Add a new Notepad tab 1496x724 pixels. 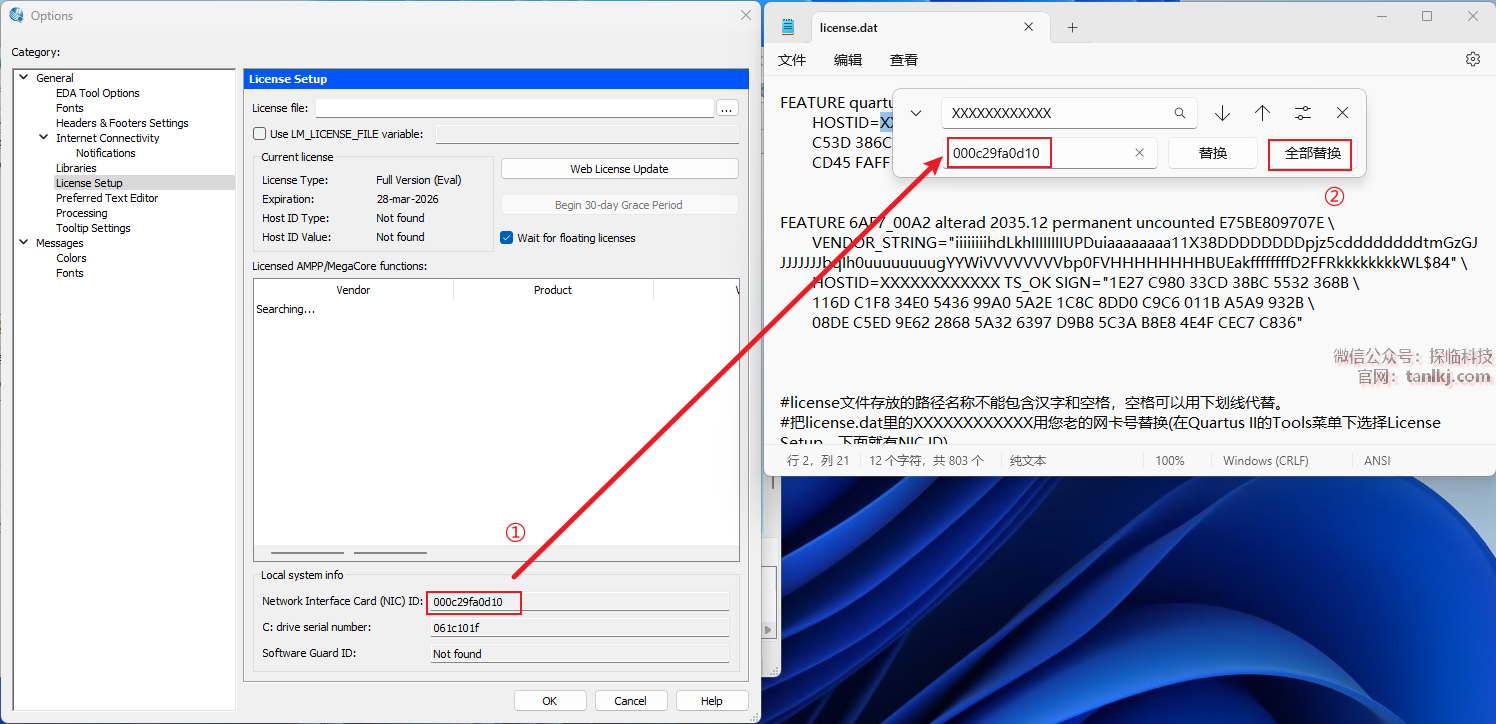click(x=1072, y=28)
